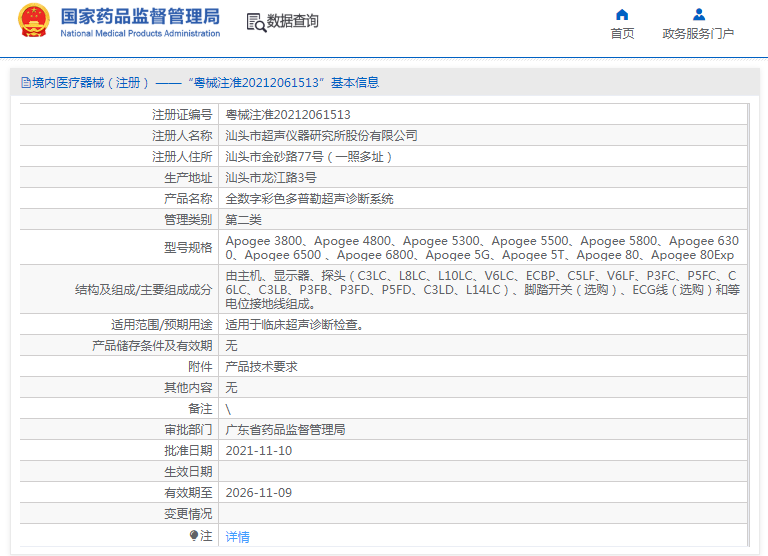Click the 附件 row label
The image size is (768, 556).
(x=200, y=367)
